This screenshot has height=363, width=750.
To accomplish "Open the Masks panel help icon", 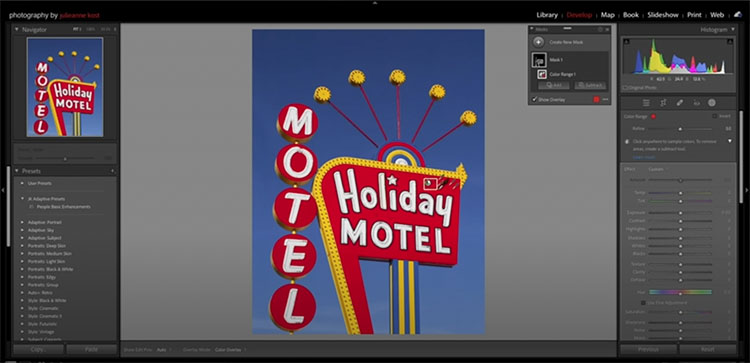I will point(601,29).
